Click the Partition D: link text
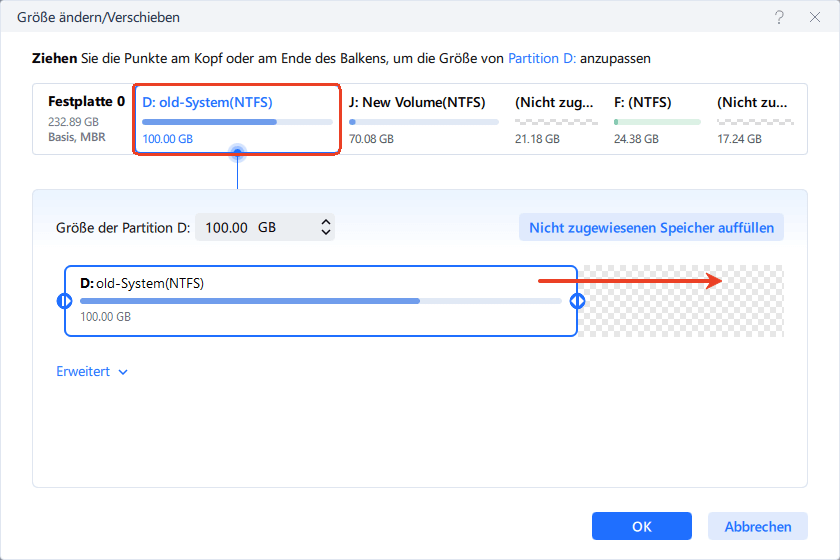This screenshot has height=560, width=840. 542,60
